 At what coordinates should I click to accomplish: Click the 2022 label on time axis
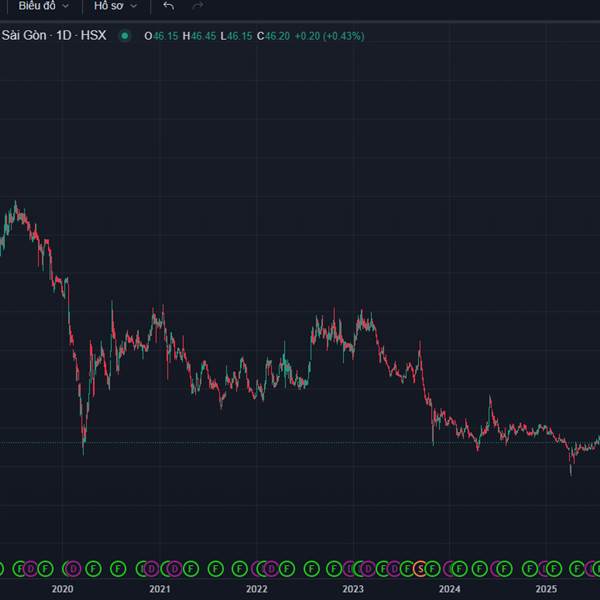[256, 589]
